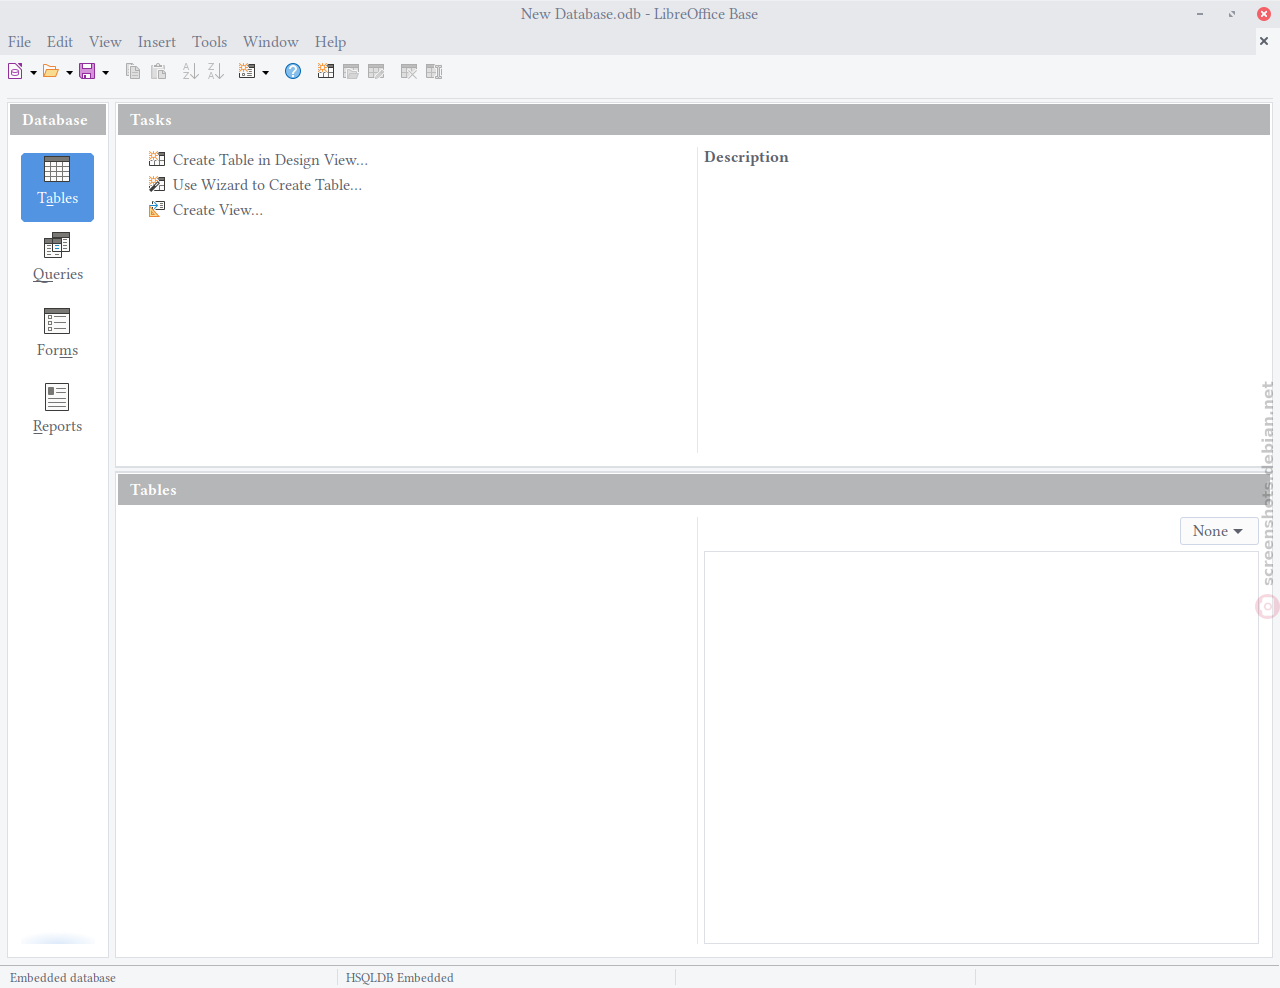The image size is (1280, 988).
Task: Click Use Wizard to Create Table task
Action: pos(267,185)
